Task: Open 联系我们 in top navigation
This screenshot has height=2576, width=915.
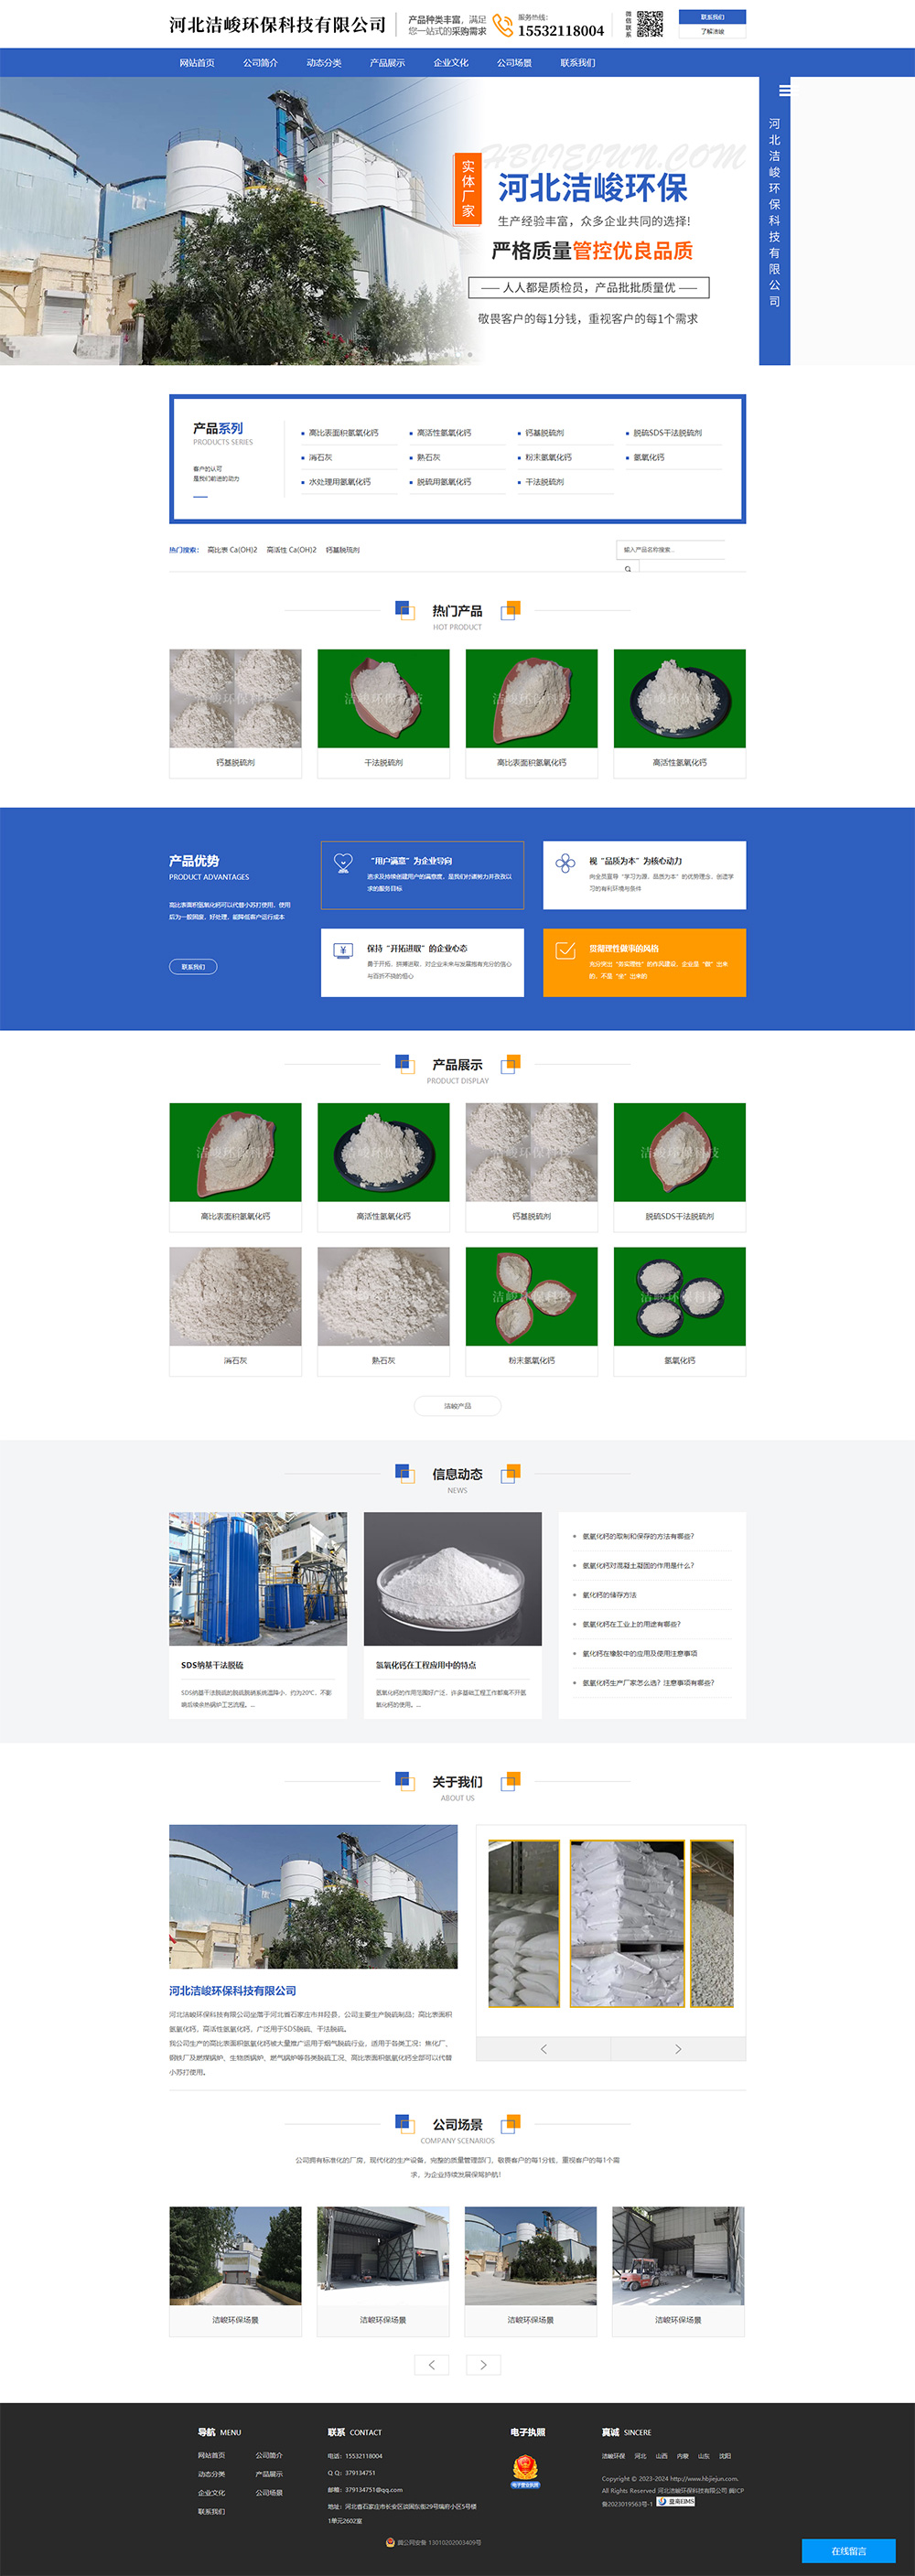Action: pyautogui.click(x=578, y=63)
